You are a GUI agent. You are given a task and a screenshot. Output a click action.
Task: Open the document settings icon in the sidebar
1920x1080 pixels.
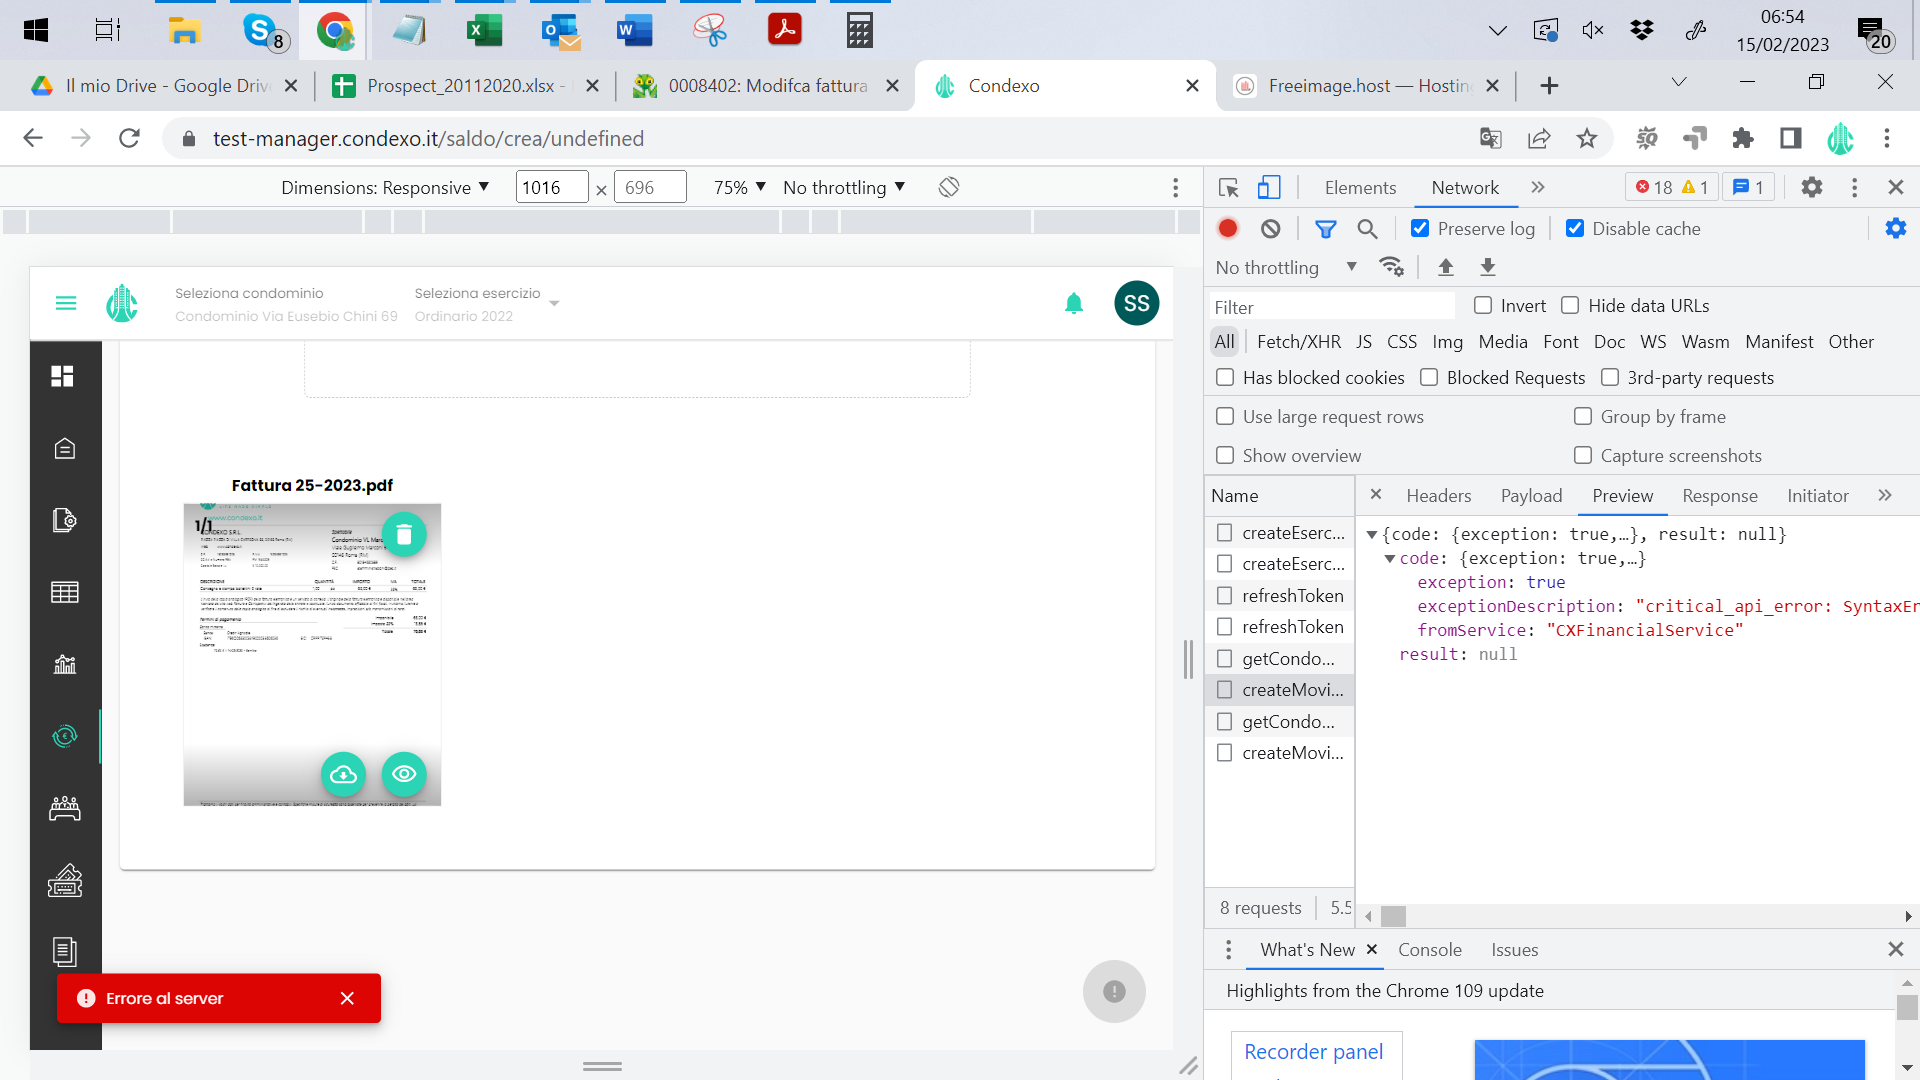tap(65, 520)
